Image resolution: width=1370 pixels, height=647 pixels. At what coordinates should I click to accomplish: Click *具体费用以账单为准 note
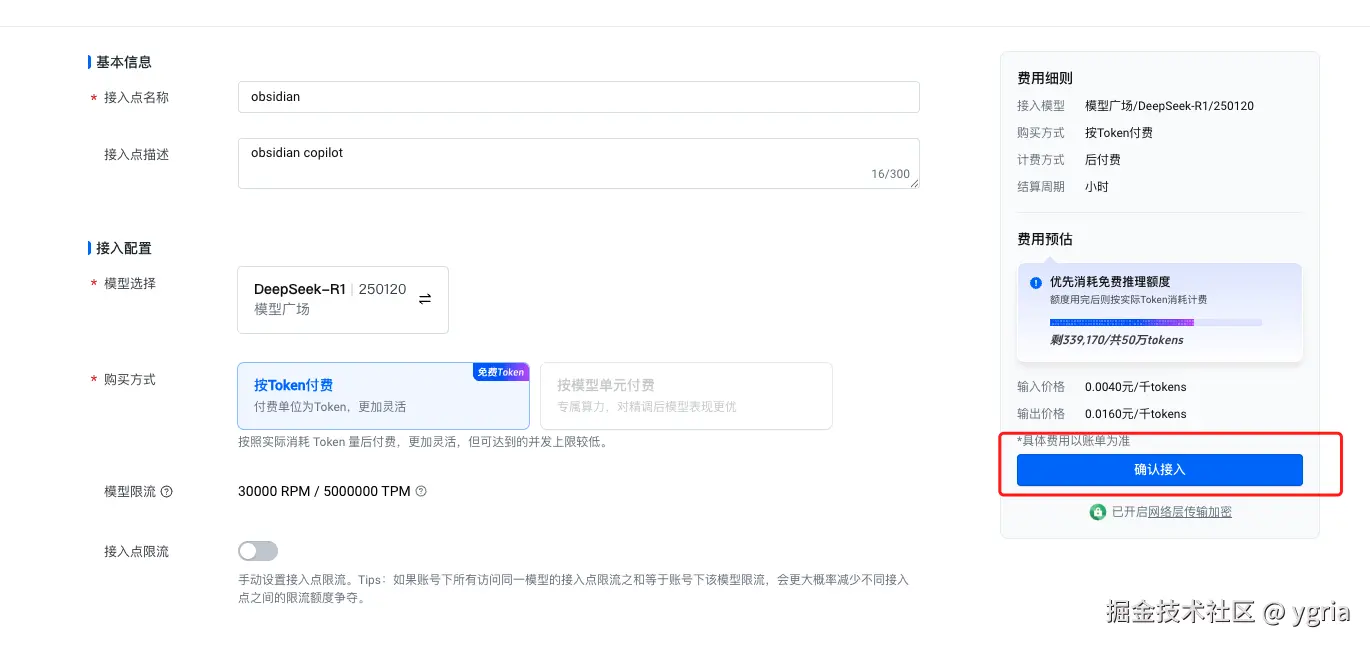pyautogui.click(x=1073, y=441)
